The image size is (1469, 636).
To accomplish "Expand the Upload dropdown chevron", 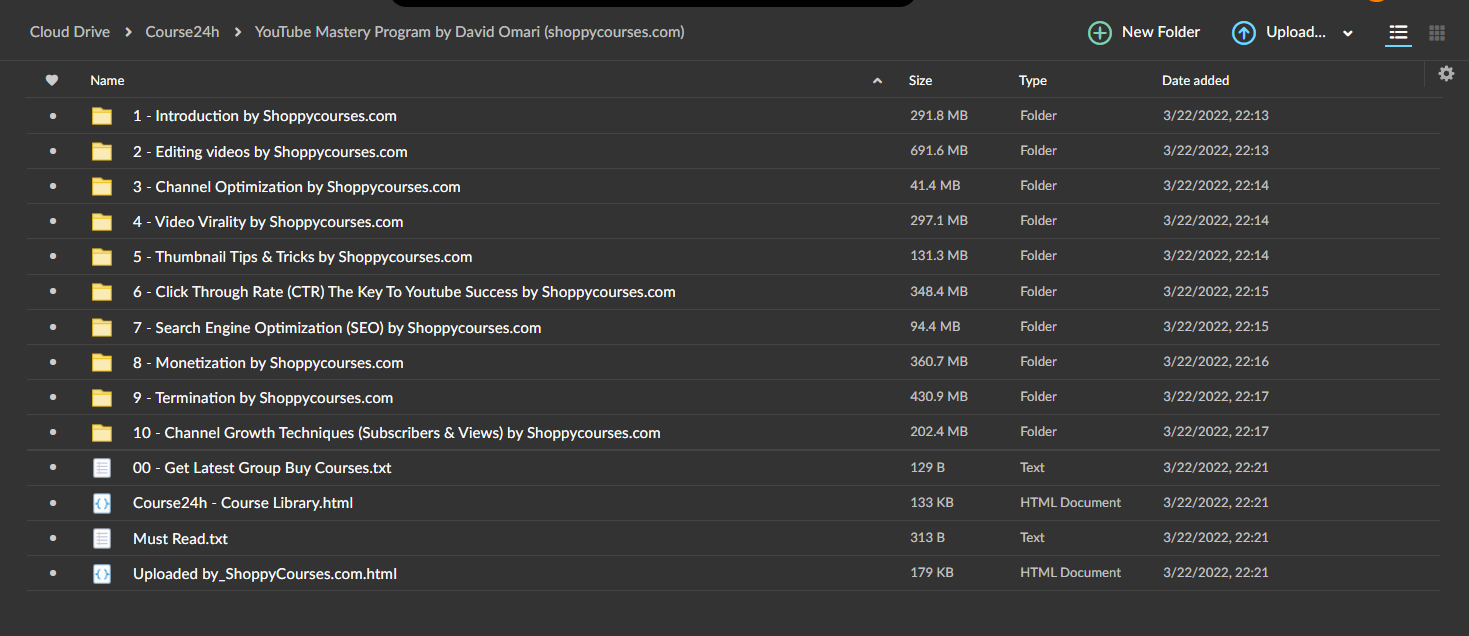I will pyautogui.click(x=1347, y=33).
